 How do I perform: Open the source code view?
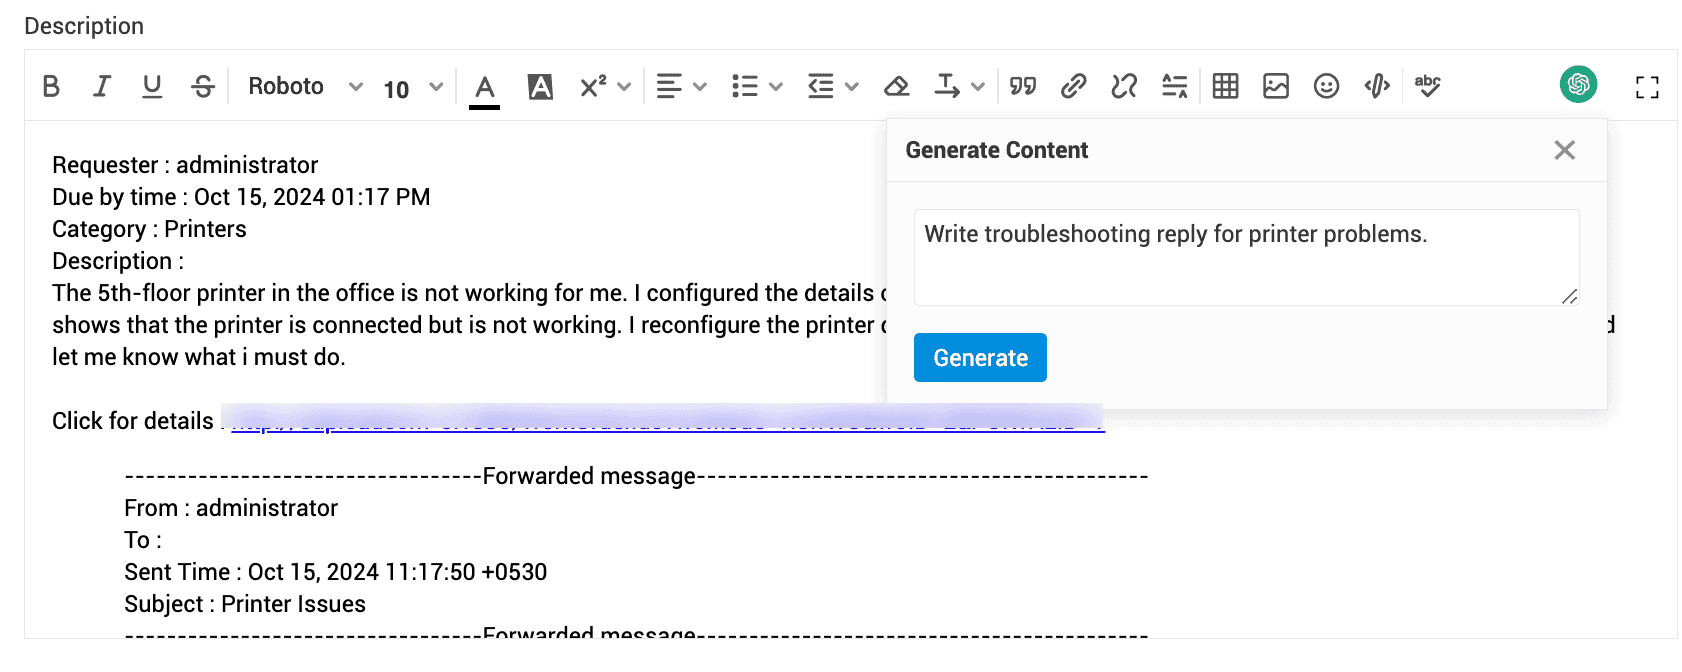click(1377, 87)
